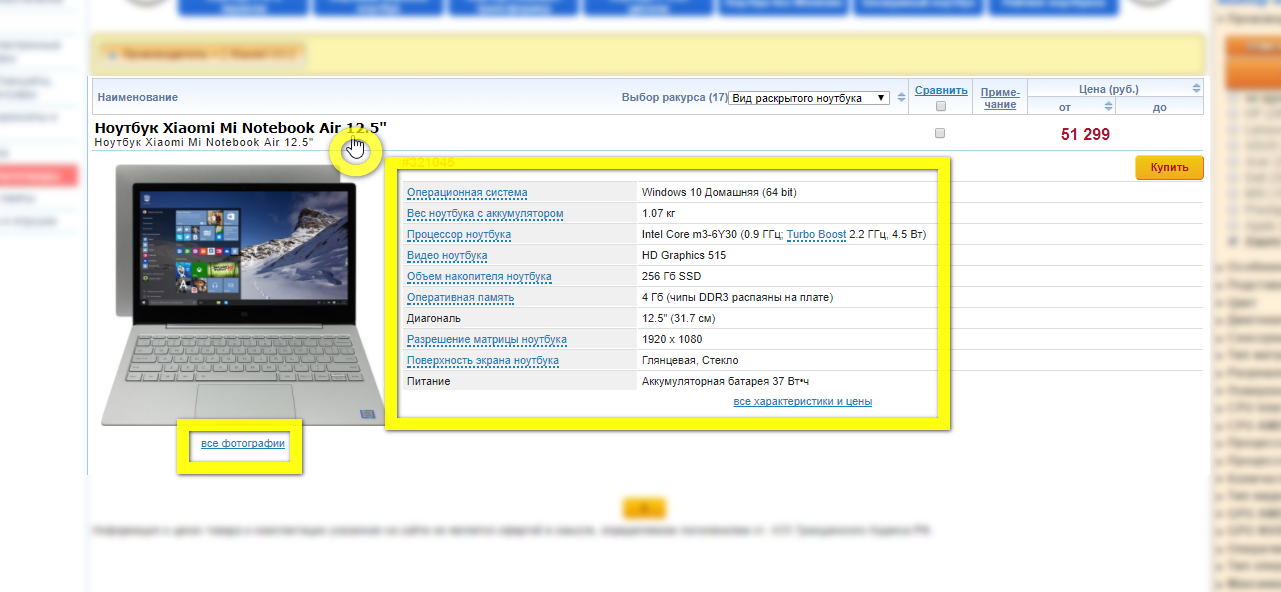Click the 'Вес ноутбука с аккумулятором' spec link

[485, 213]
